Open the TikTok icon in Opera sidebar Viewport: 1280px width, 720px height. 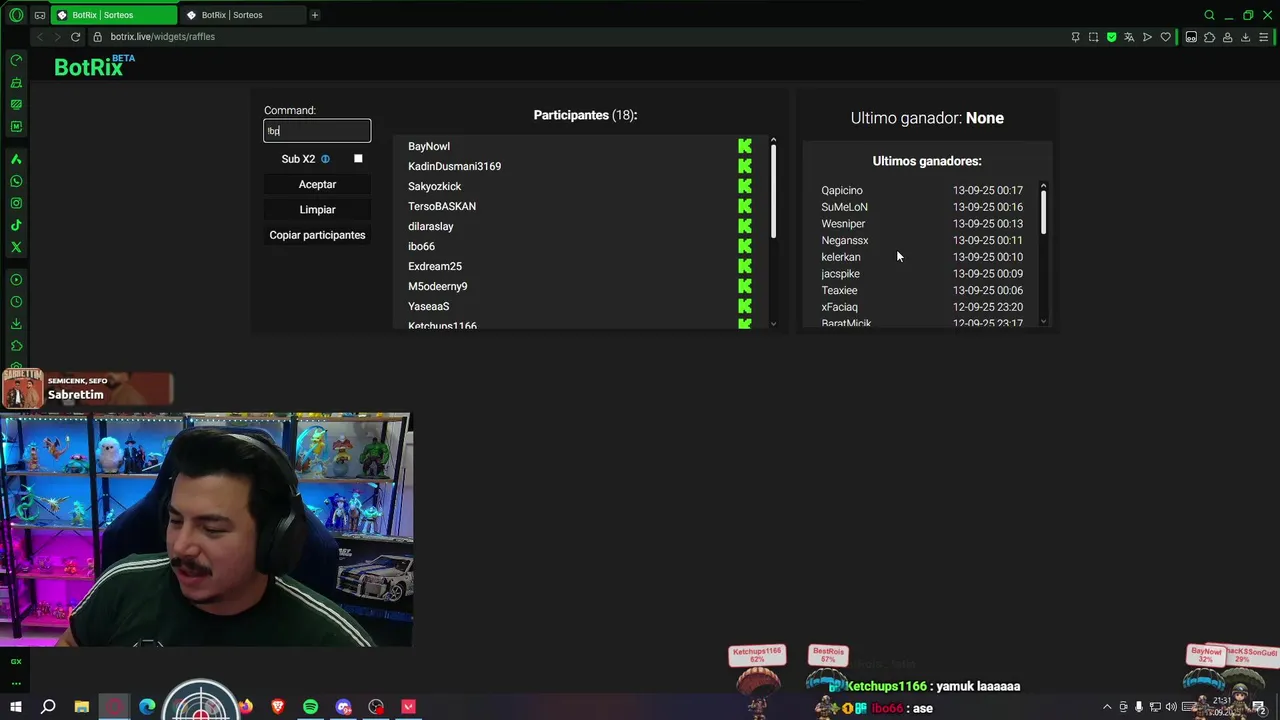(16, 225)
